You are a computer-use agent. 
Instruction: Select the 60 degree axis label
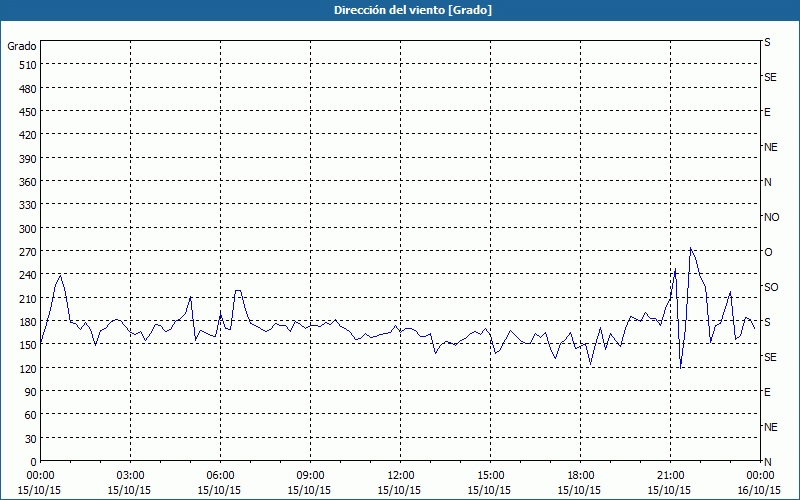tap(31, 415)
